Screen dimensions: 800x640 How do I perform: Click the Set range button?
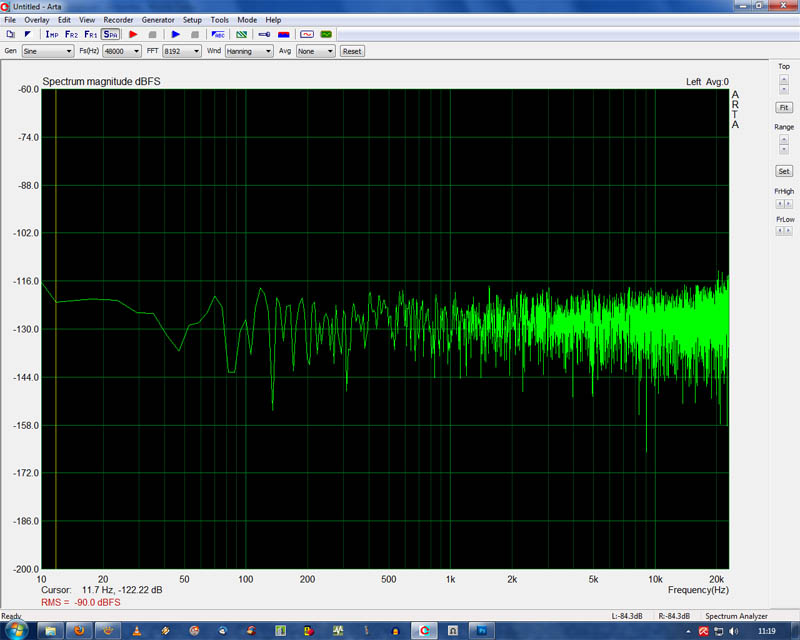click(783, 171)
